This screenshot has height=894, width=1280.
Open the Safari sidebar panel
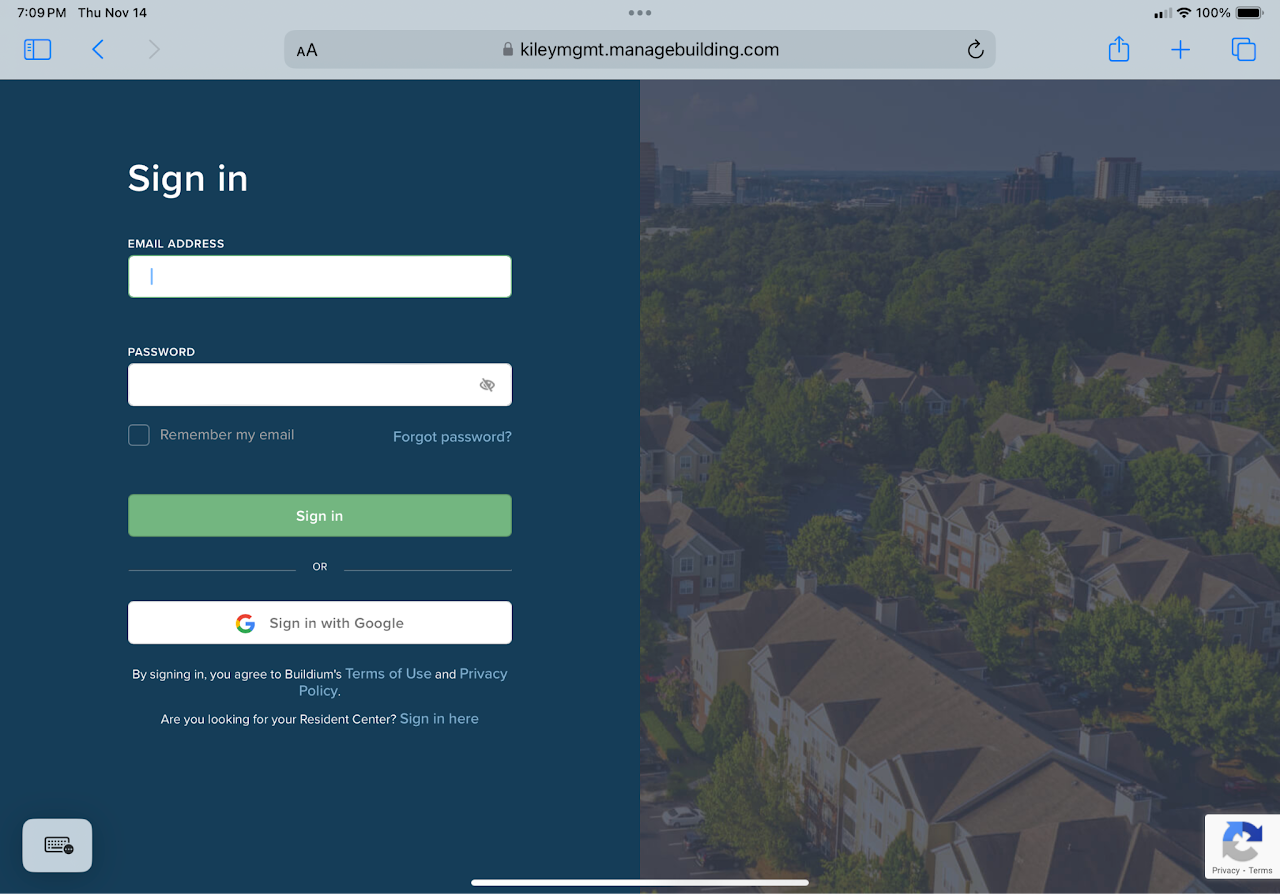37,49
